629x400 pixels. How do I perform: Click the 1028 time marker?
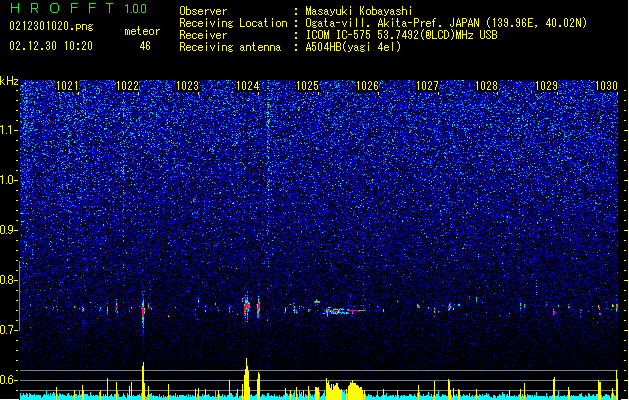(x=486, y=86)
